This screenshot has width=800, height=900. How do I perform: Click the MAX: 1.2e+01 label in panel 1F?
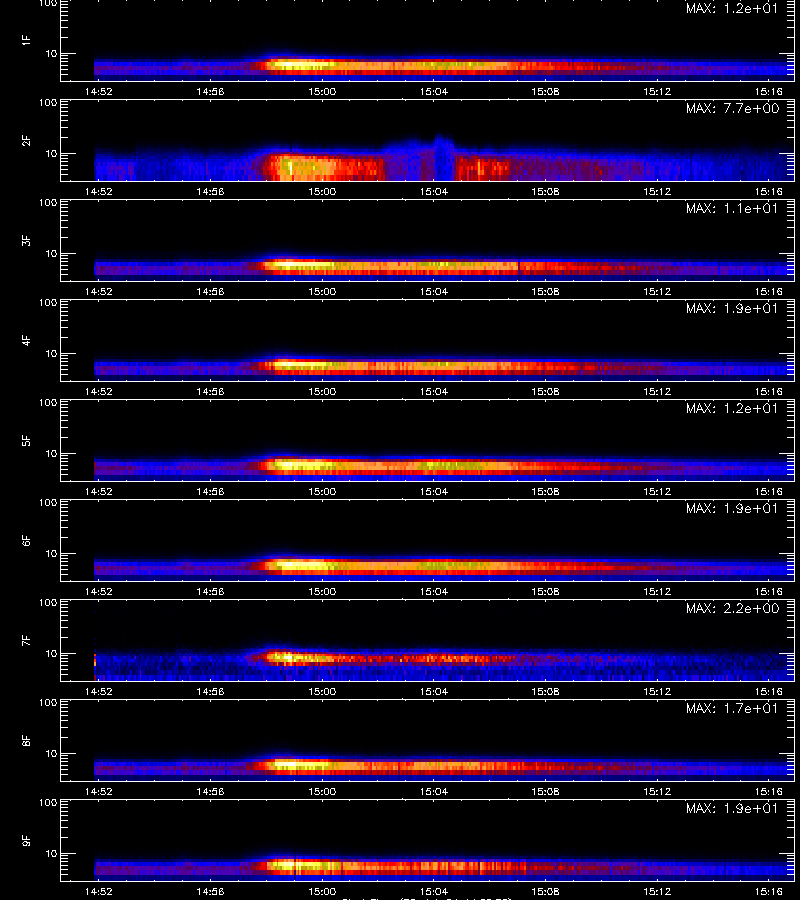pos(732,8)
